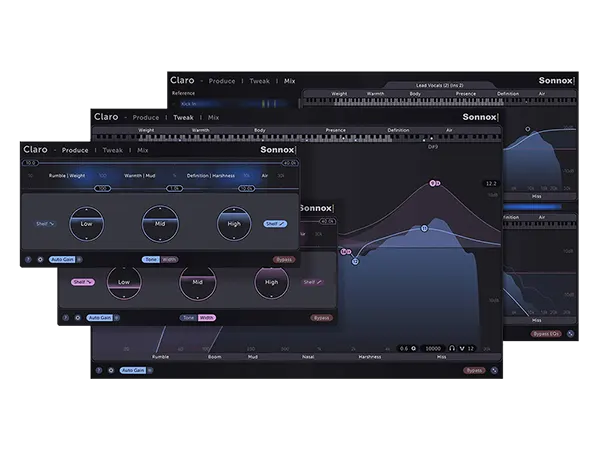The image size is (600, 450).
Task: Select the blue EQ node 12 at curve dip
Action: pos(355,261)
